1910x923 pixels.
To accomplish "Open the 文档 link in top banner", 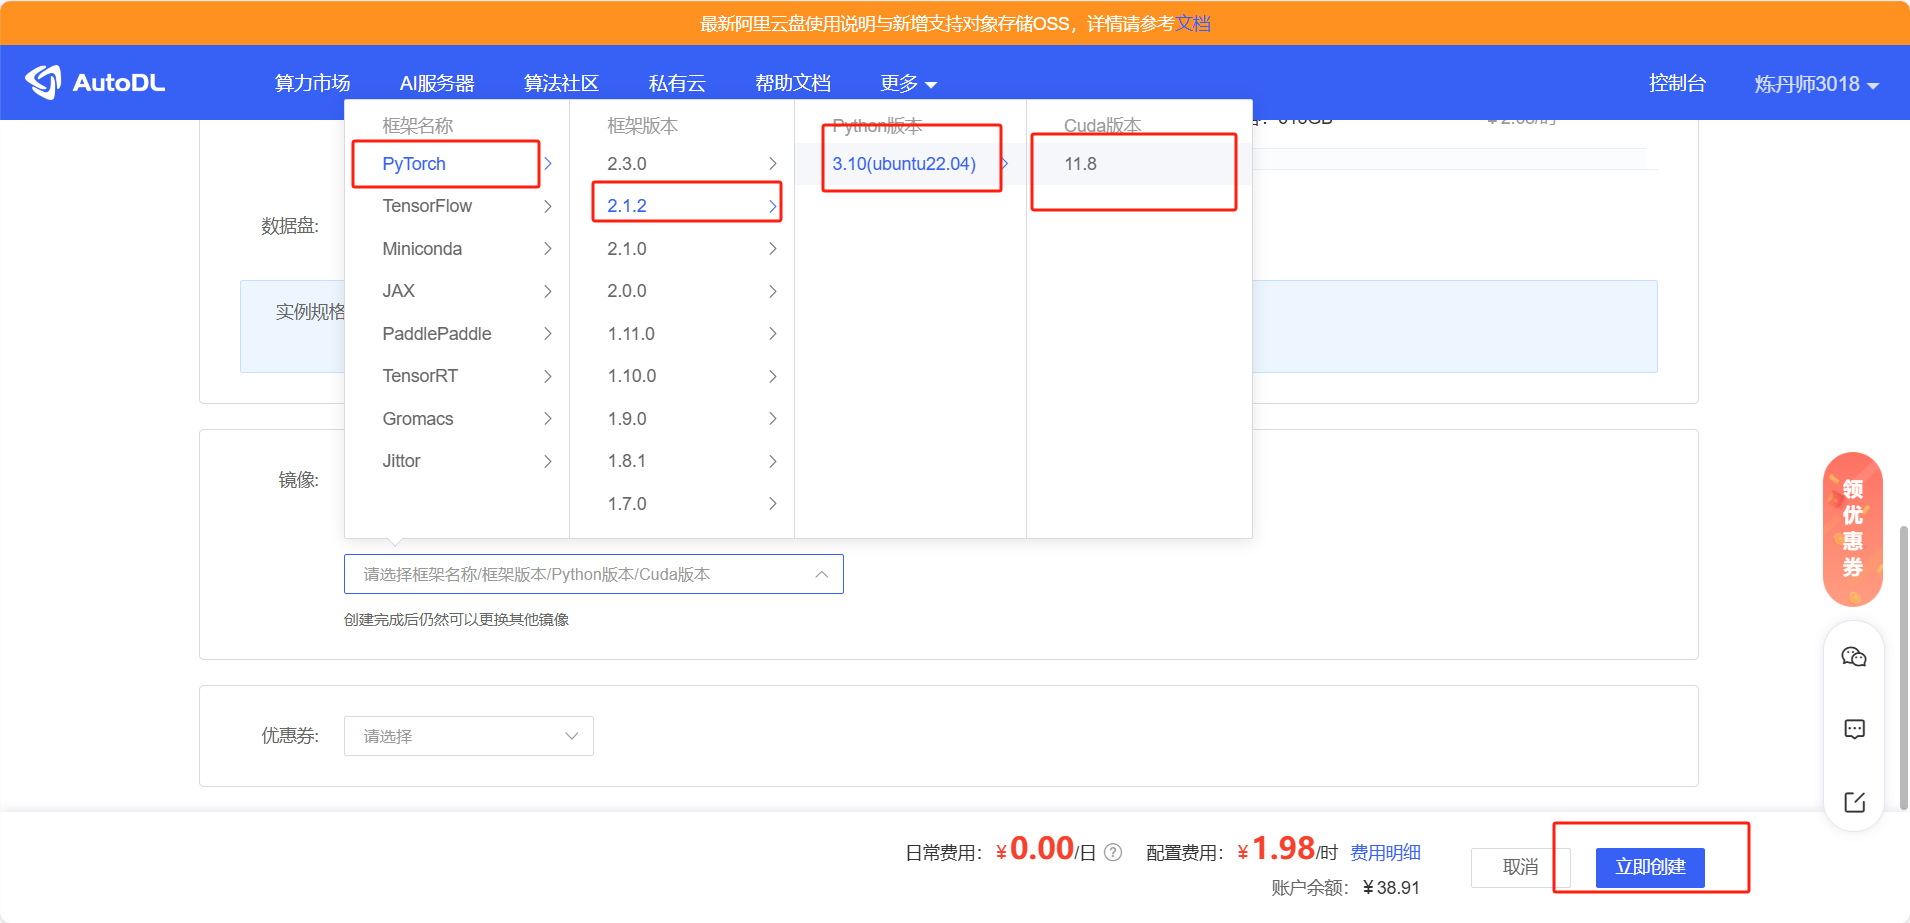I will pyautogui.click(x=1193, y=23).
